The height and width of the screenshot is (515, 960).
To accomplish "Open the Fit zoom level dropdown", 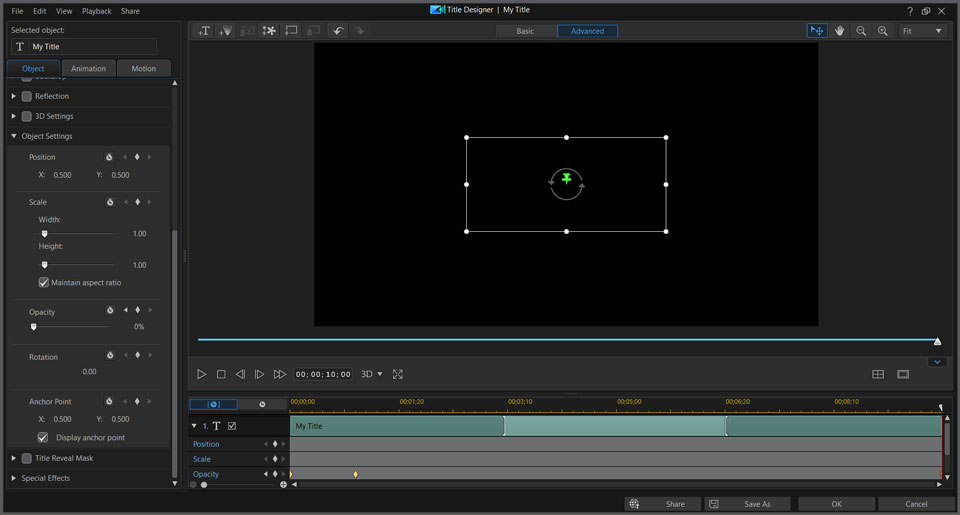I will (921, 31).
